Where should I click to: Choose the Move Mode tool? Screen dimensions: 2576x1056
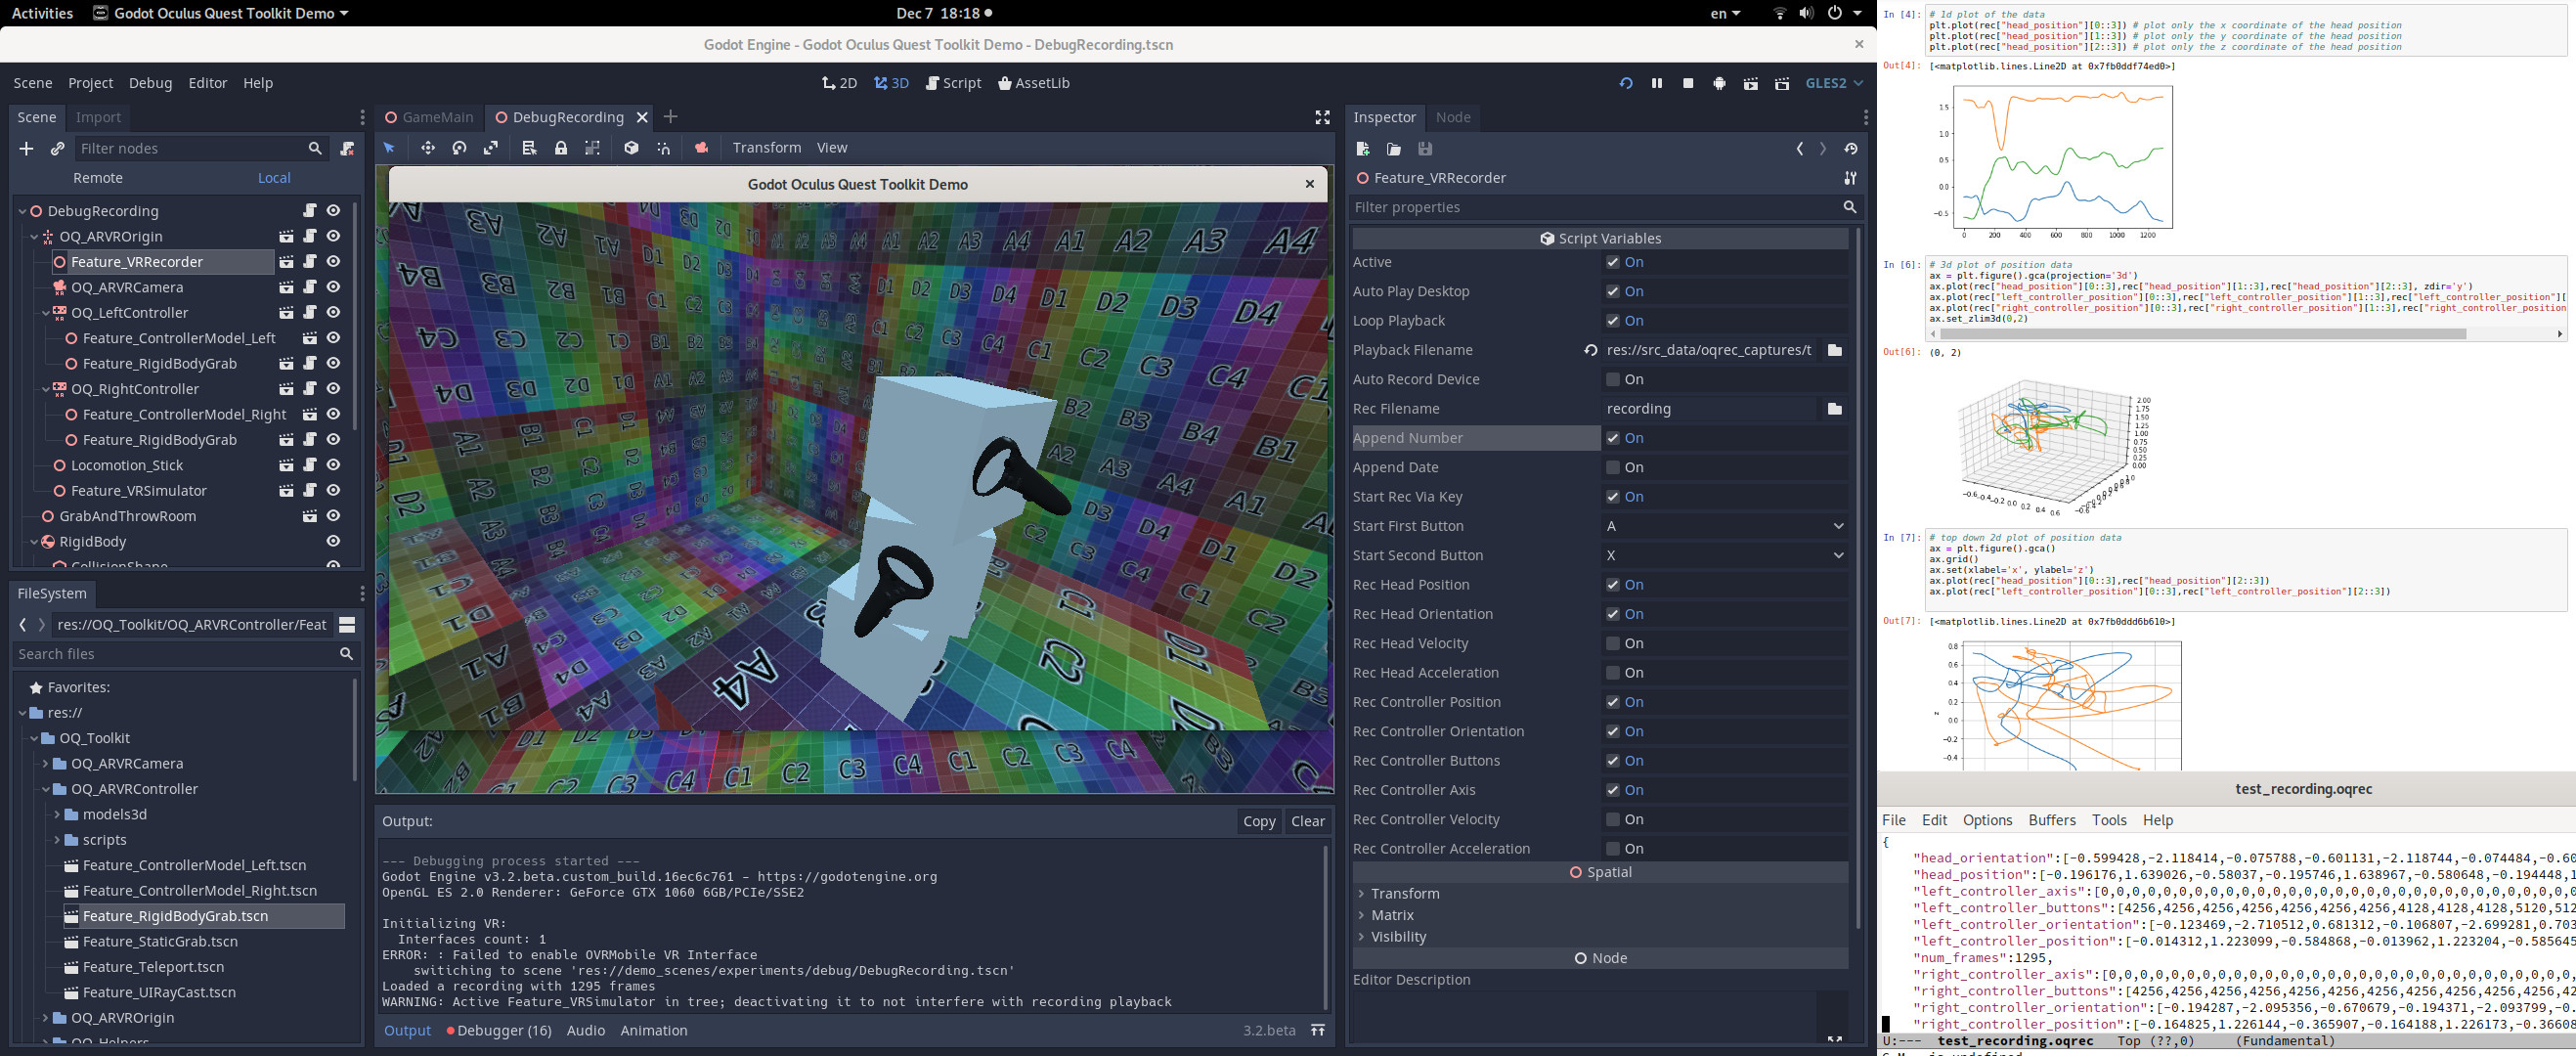[428, 148]
